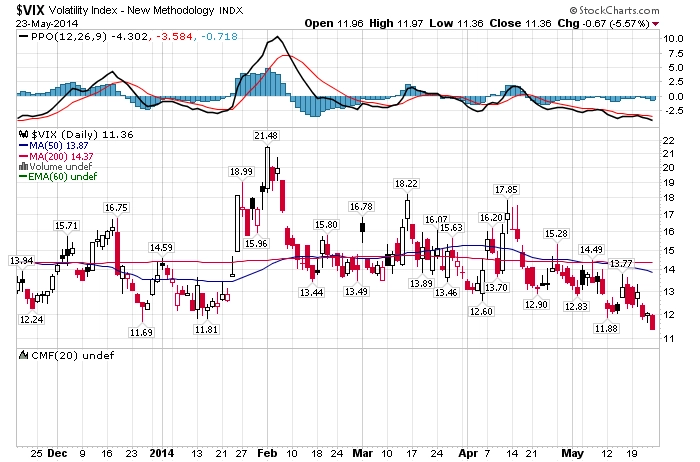Click the CMF(20) area chart icon
The image size is (700, 462).
point(23,355)
